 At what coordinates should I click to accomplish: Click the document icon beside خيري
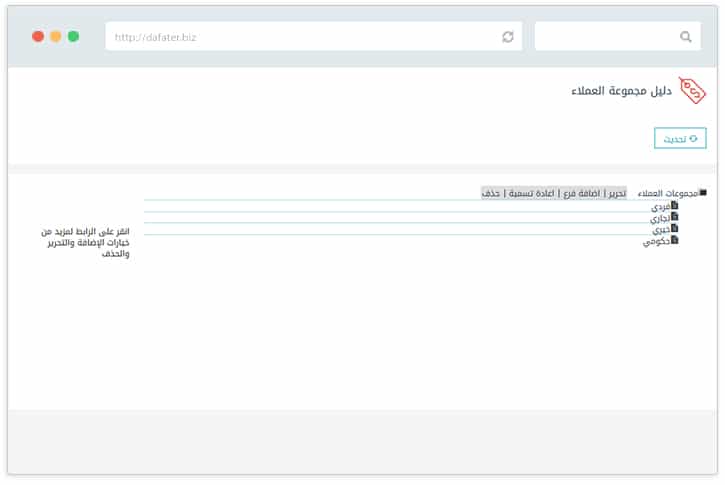[675, 228]
